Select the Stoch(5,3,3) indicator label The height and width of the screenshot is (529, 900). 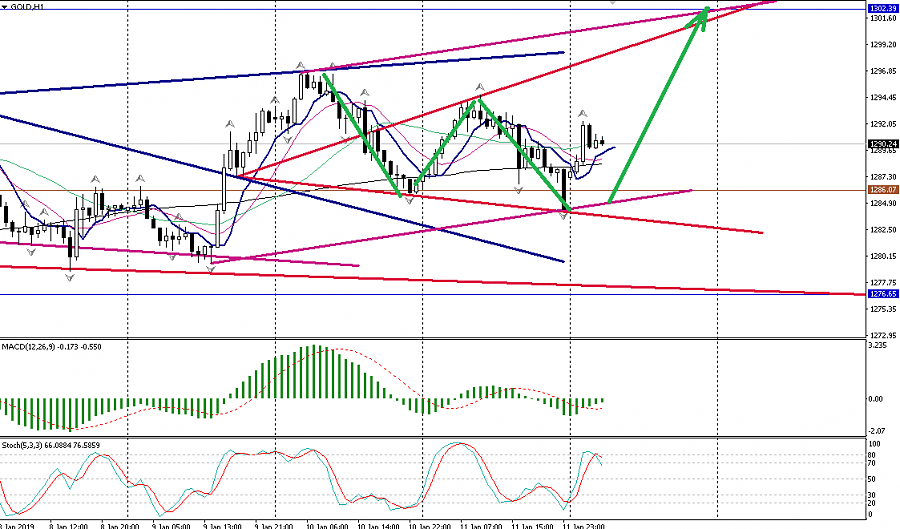(x=50, y=444)
